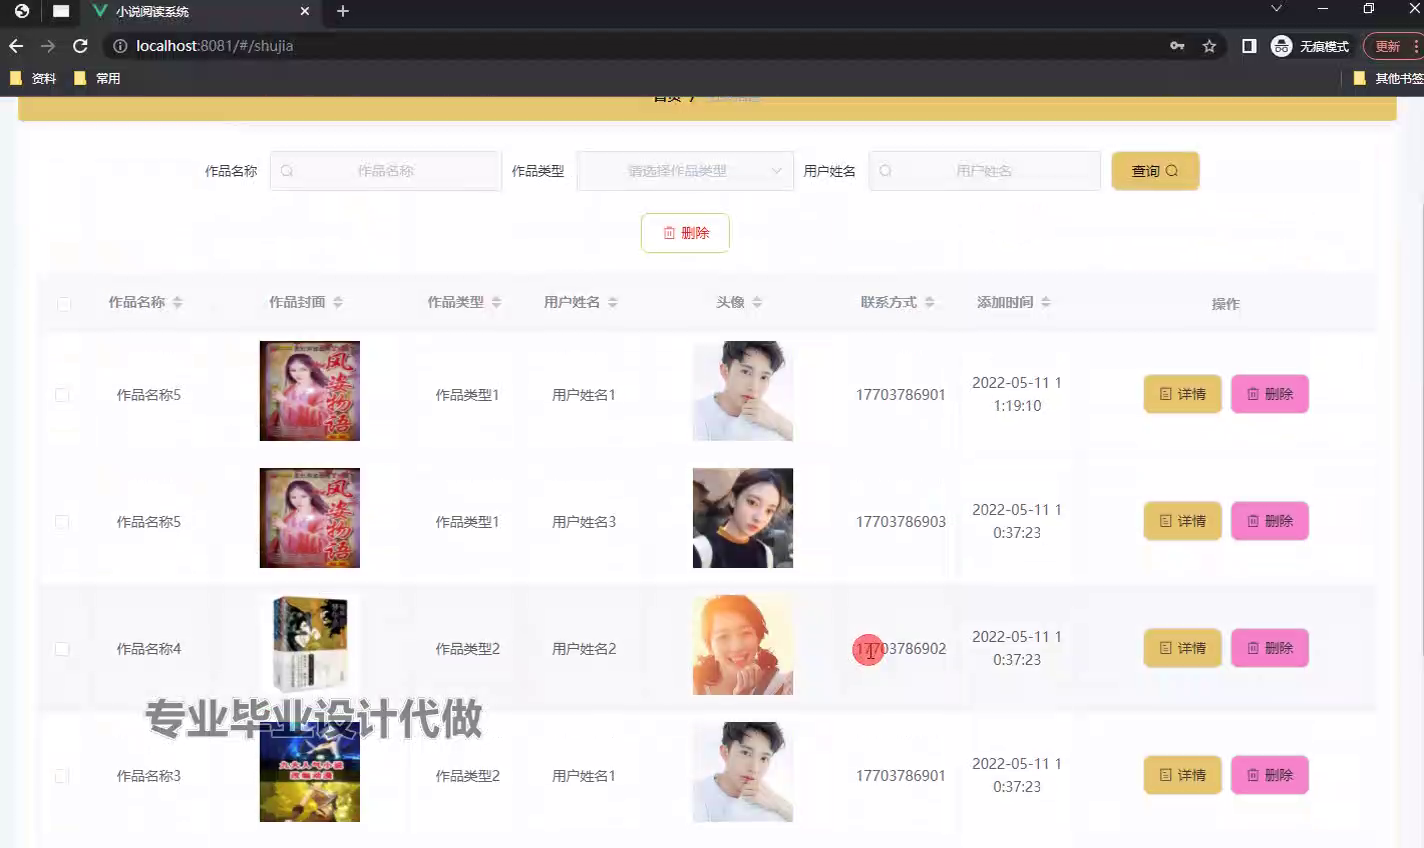Sort by 联系方式 column arrows

pos(929,302)
